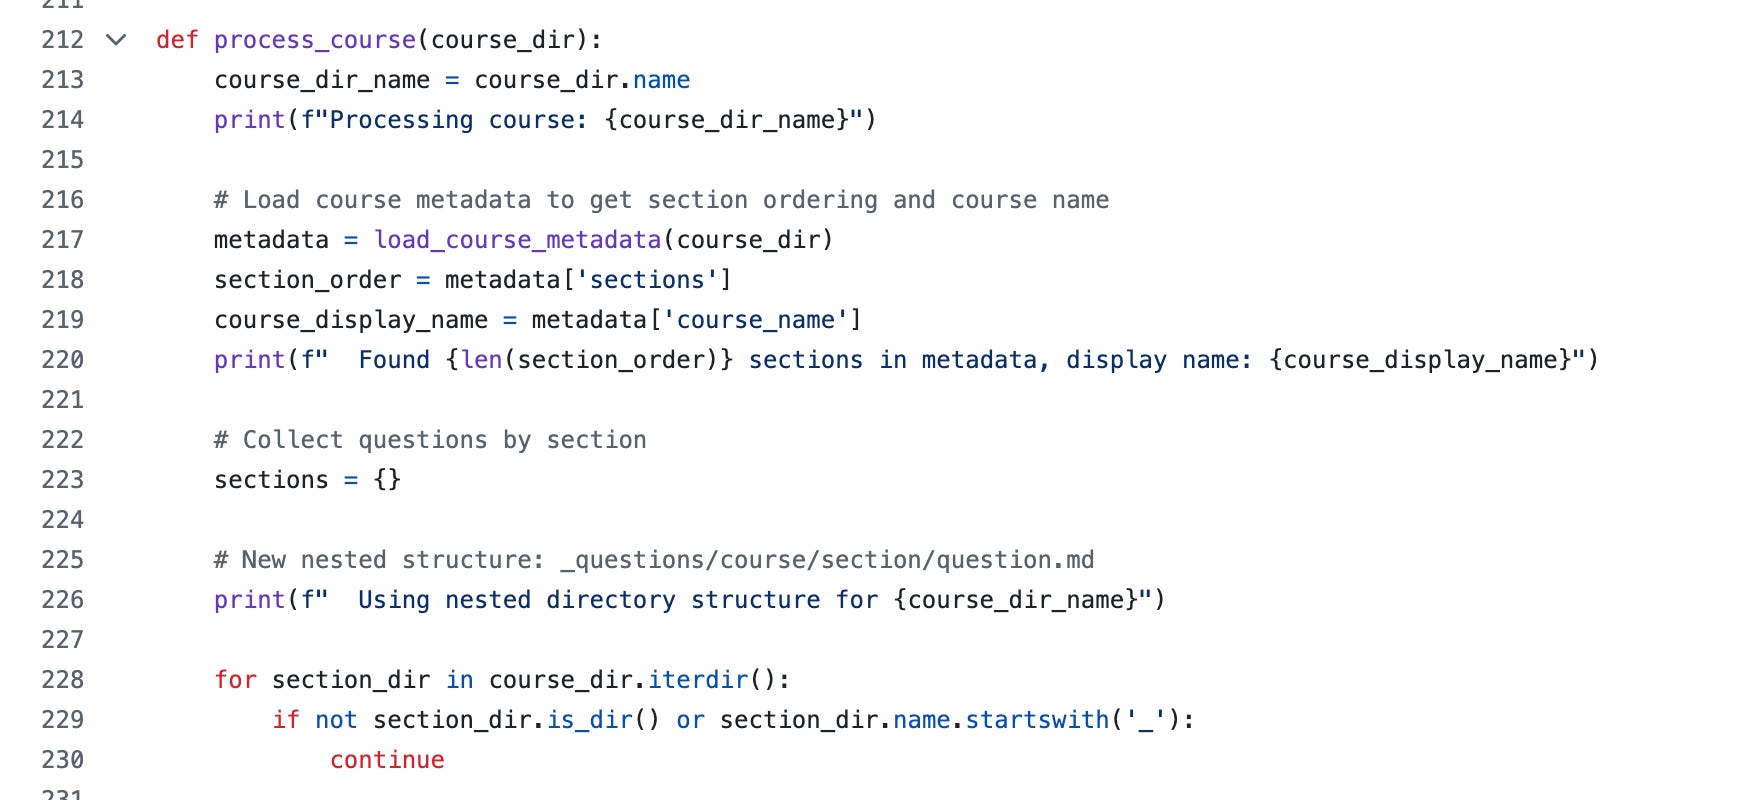Click the 'Collect questions by section' comment
Viewport: 1758px width, 800px height.
point(430,440)
